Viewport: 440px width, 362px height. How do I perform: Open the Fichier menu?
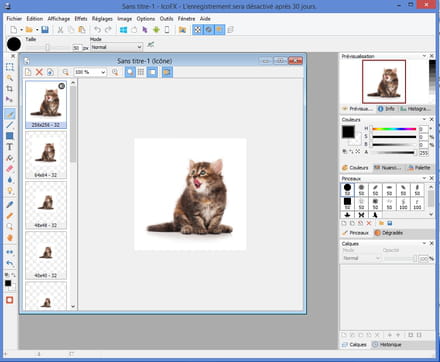pyautogui.click(x=14, y=19)
